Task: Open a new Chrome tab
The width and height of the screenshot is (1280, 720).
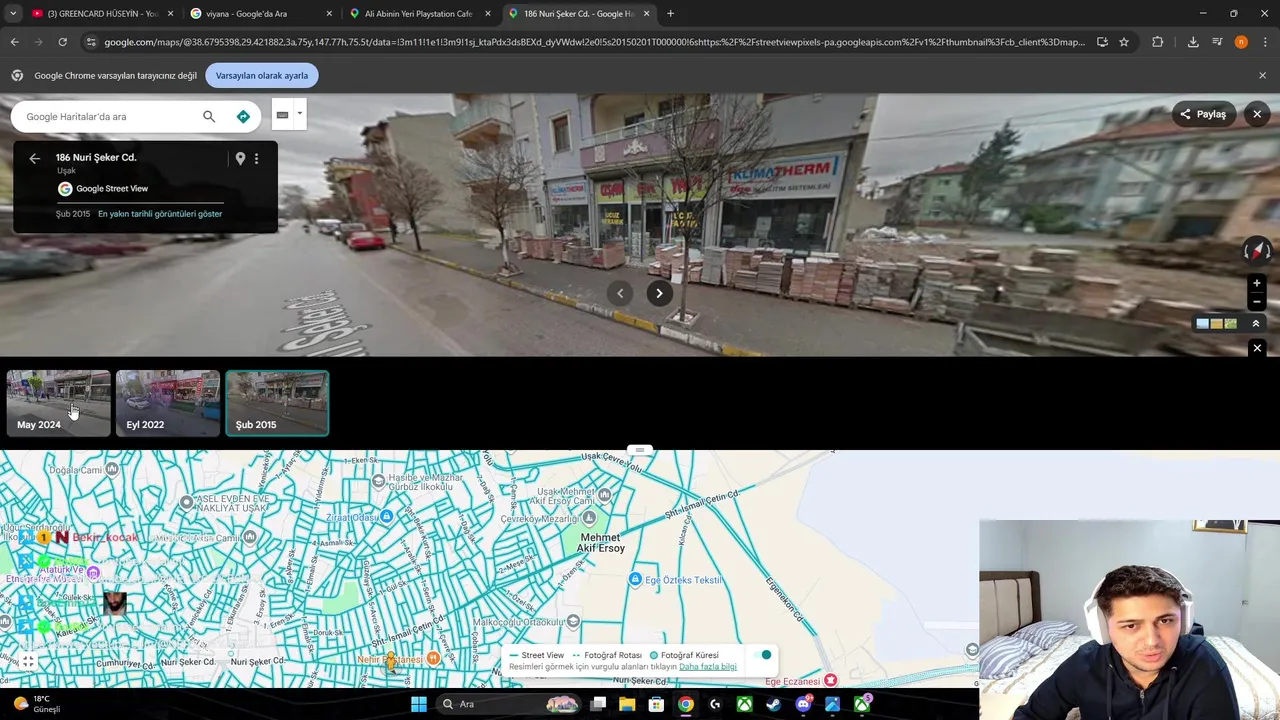Action: tap(670, 14)
